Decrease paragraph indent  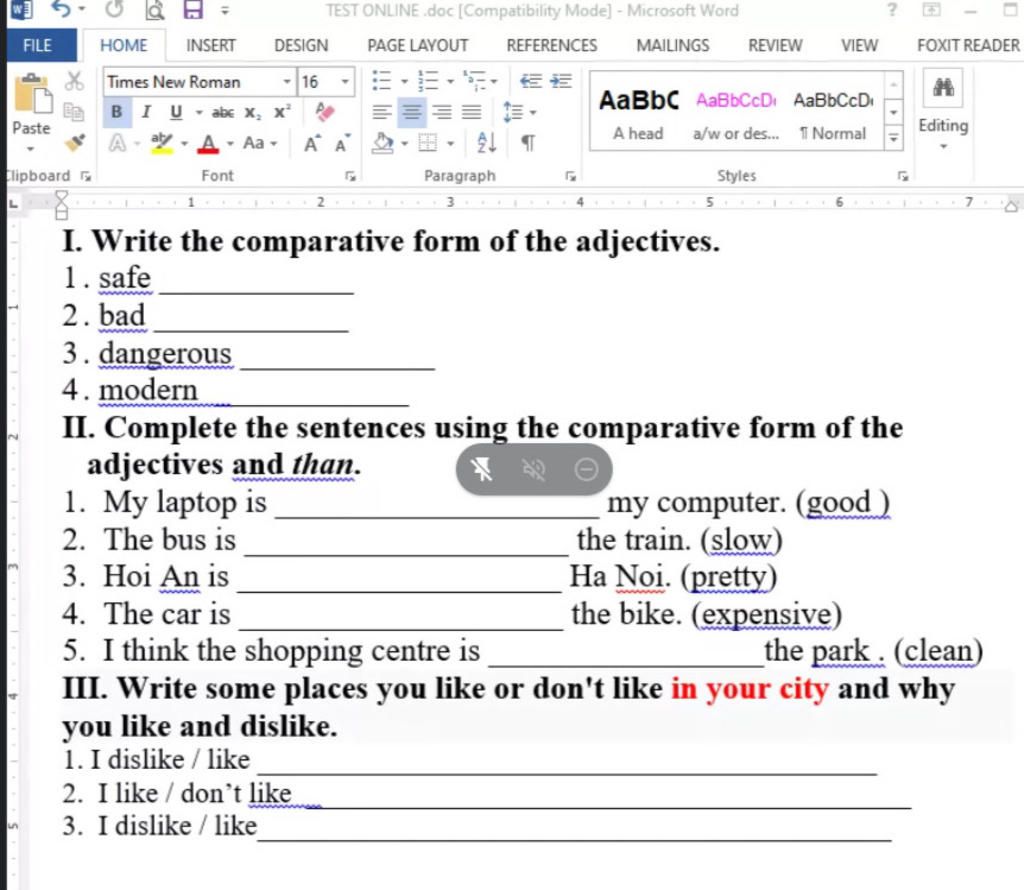point(530,80)
